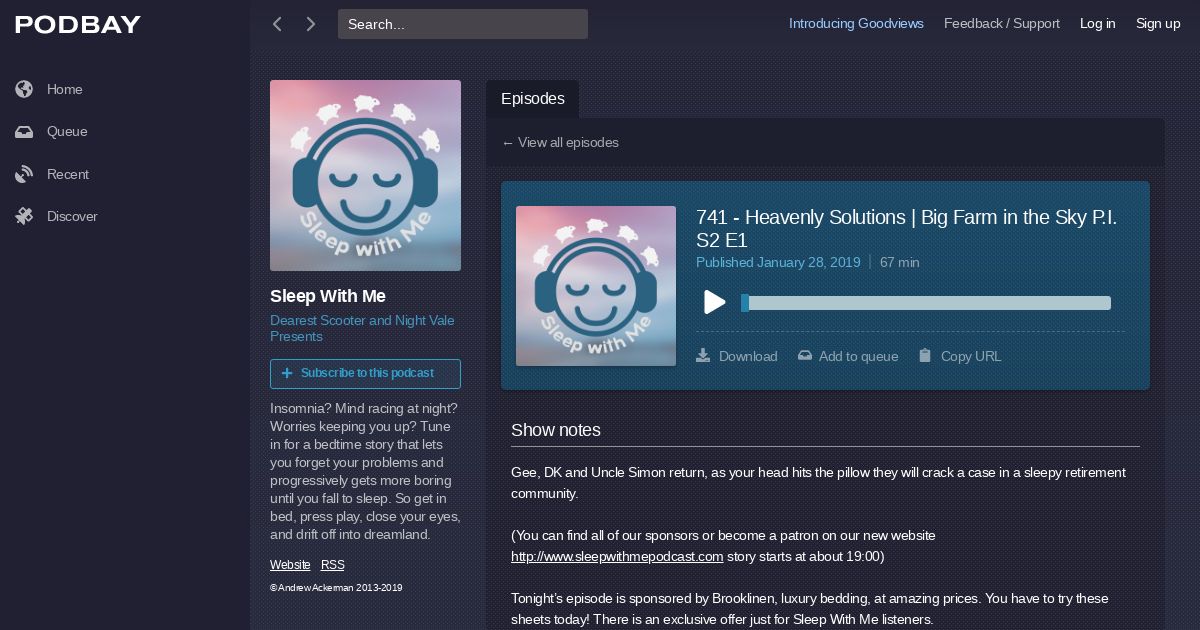The height and width of the screenshot is (630, 1200).
Task: Click Sign up
Action: pyautogui.click(x=1158, y=24)
